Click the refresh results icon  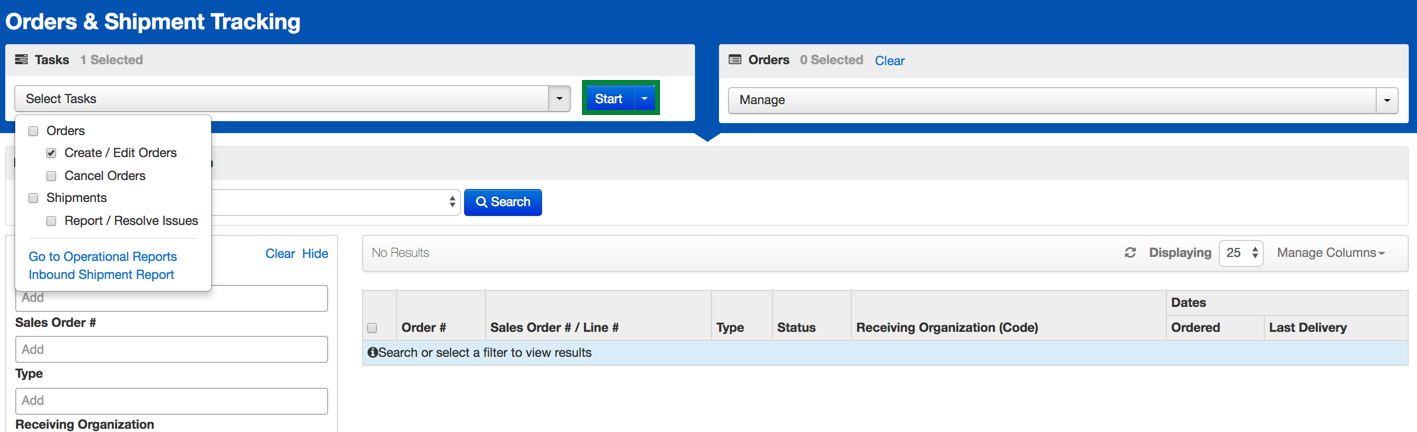(1130, 253)
